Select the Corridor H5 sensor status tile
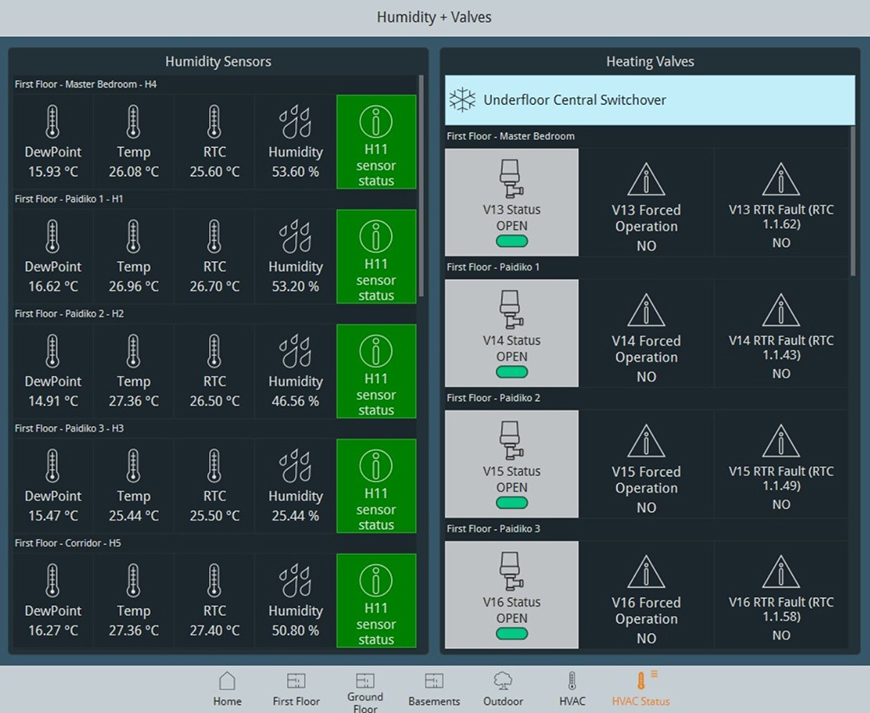This screenshot has width=870, height=713. click(376, 601)
